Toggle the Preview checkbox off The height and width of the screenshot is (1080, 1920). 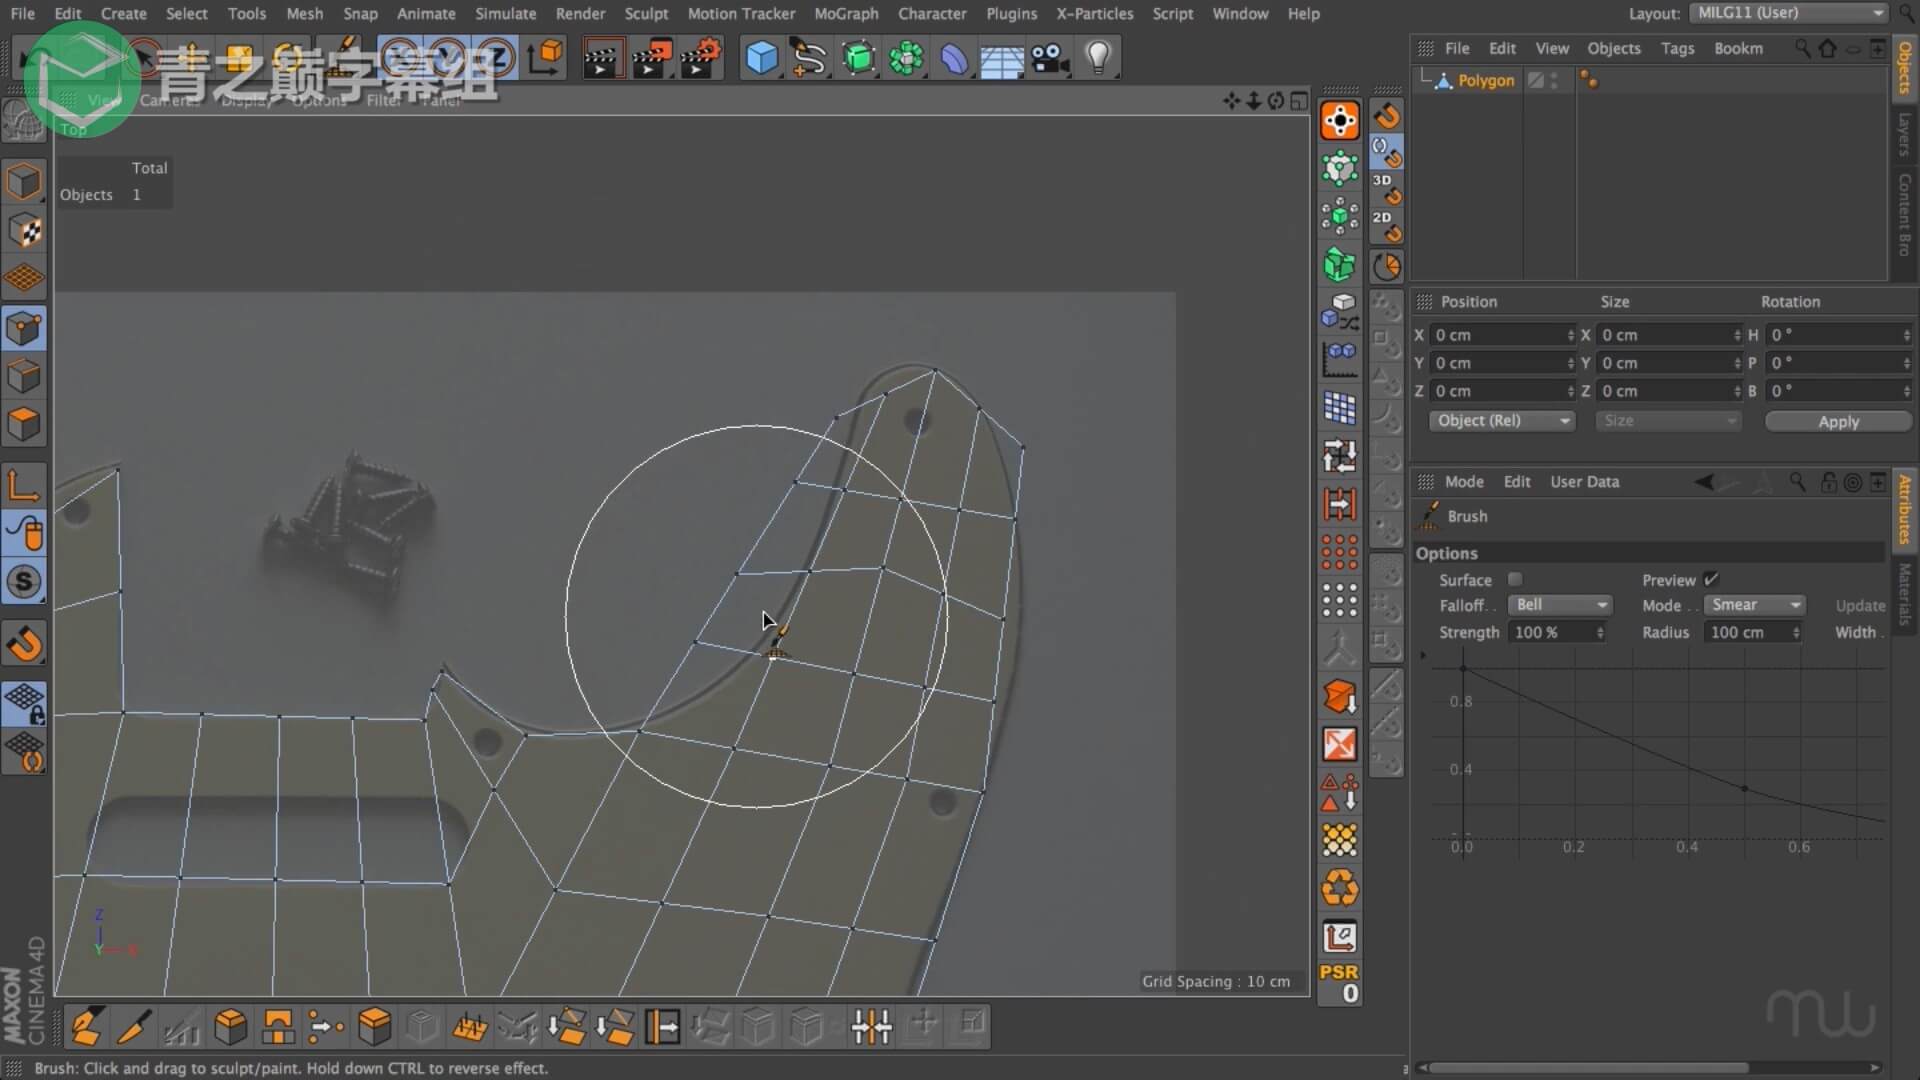pyautogui.click(x=1711, y=580)
